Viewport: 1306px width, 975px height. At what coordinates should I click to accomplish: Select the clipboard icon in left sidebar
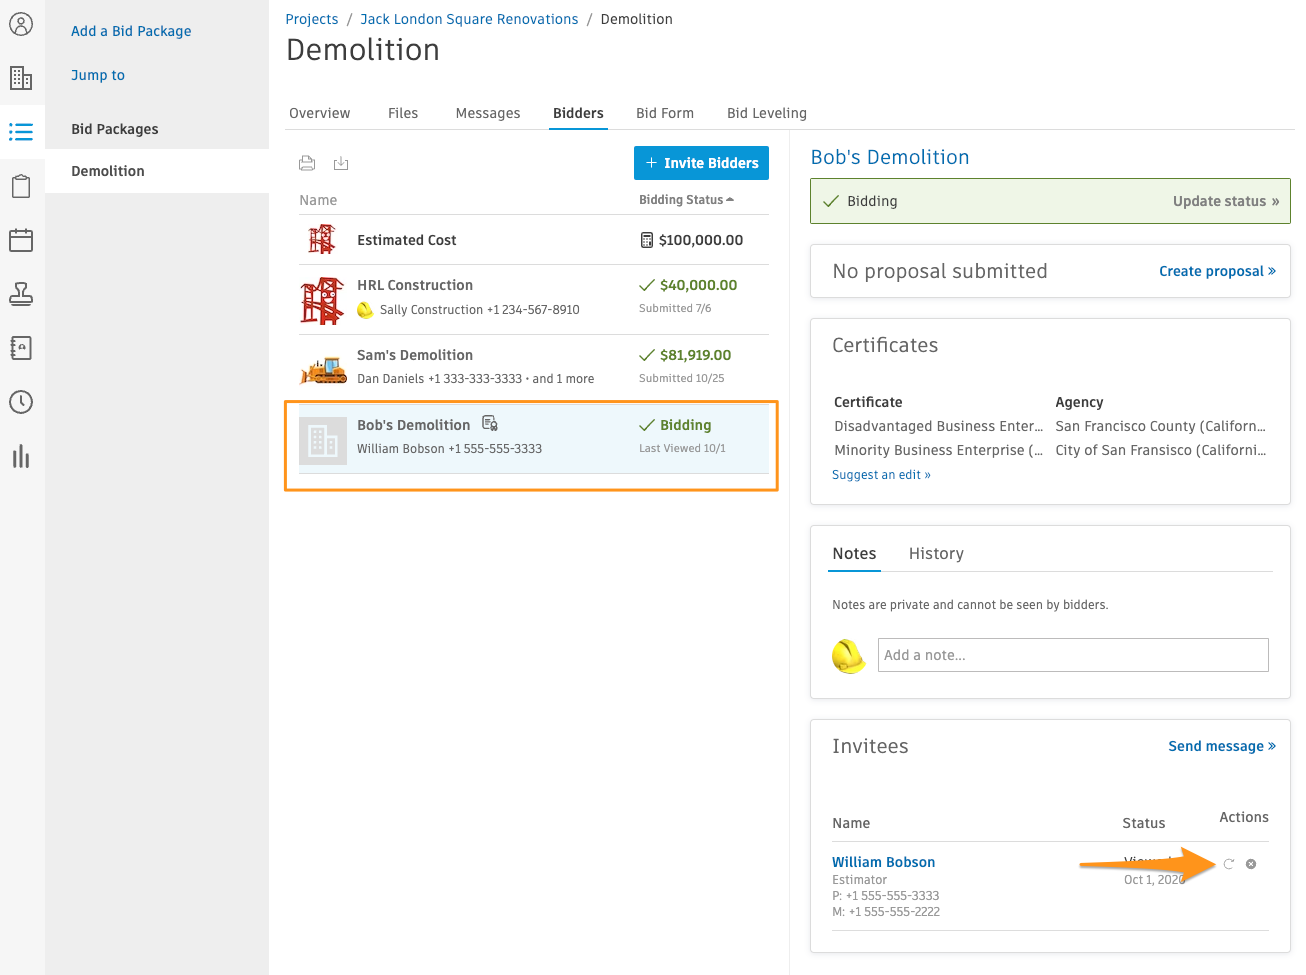click(21, 185)
